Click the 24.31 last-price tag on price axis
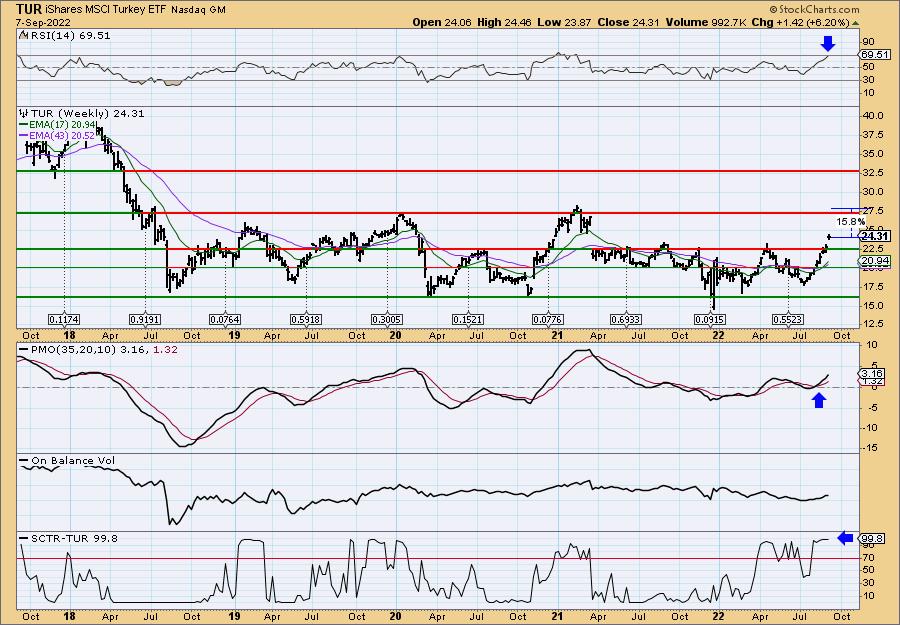The image size is (900, 625). point(875,236)
